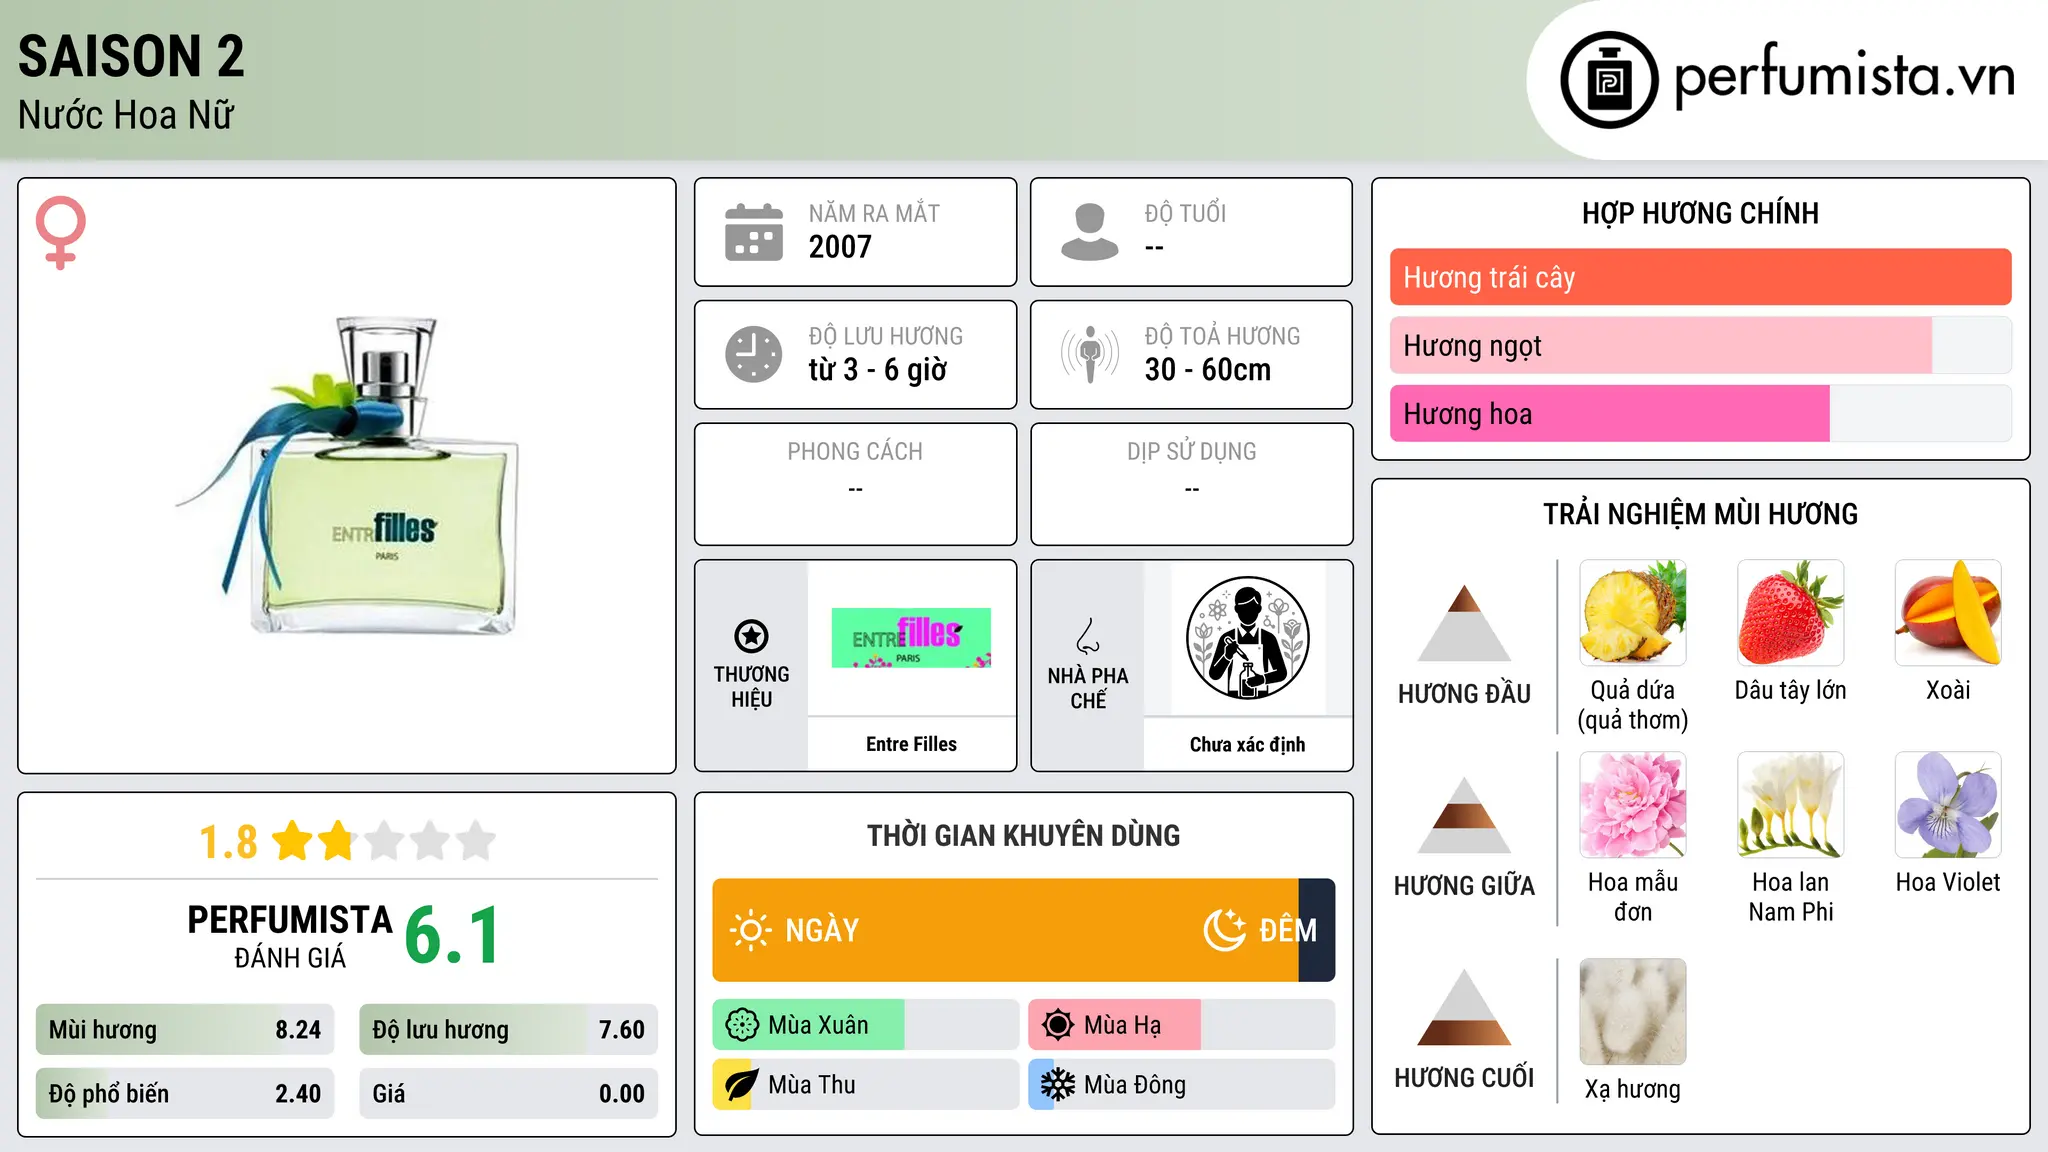Open the mango note image
The width and height of the screenshot is (2048, 1152).
pyautogui.click(x=1948, y=613)
